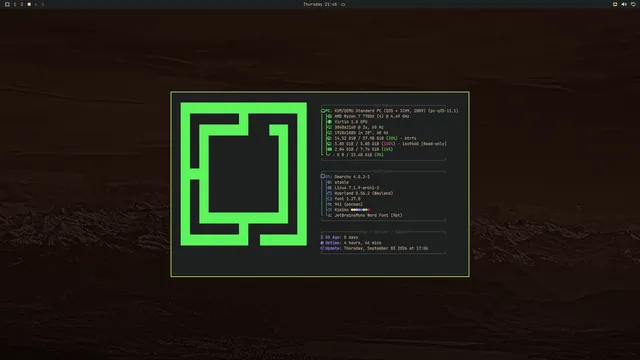Click the iso9660 Read-only disk text
Viewport: 640px width, 360px height.
click(391, 144)
